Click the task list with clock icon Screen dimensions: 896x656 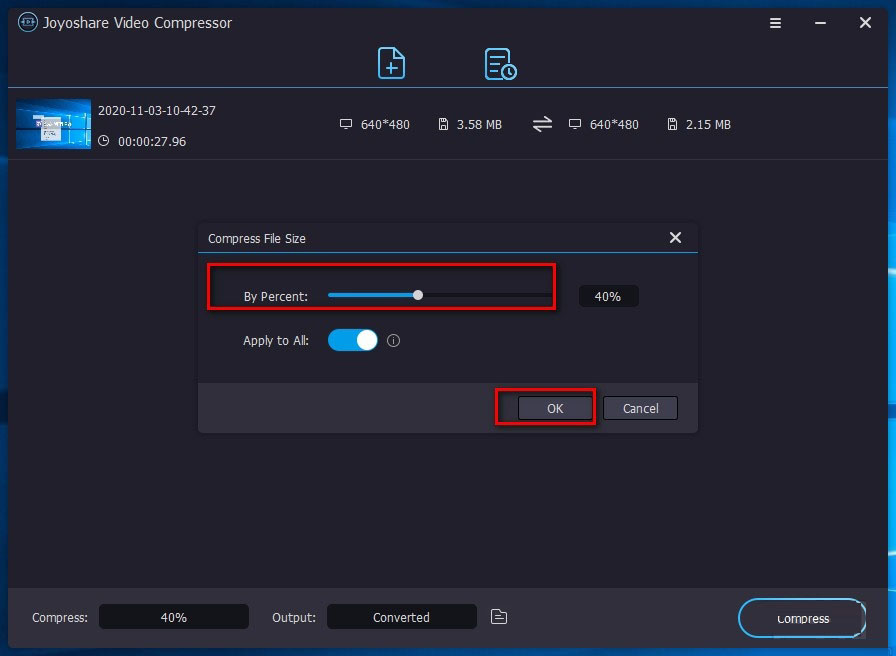499,63
